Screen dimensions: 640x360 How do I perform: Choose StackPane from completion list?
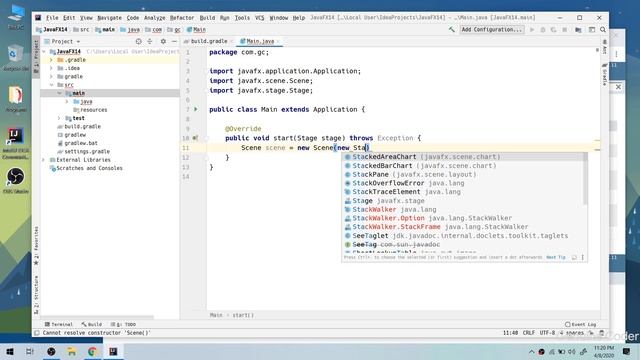coord(464,174)
